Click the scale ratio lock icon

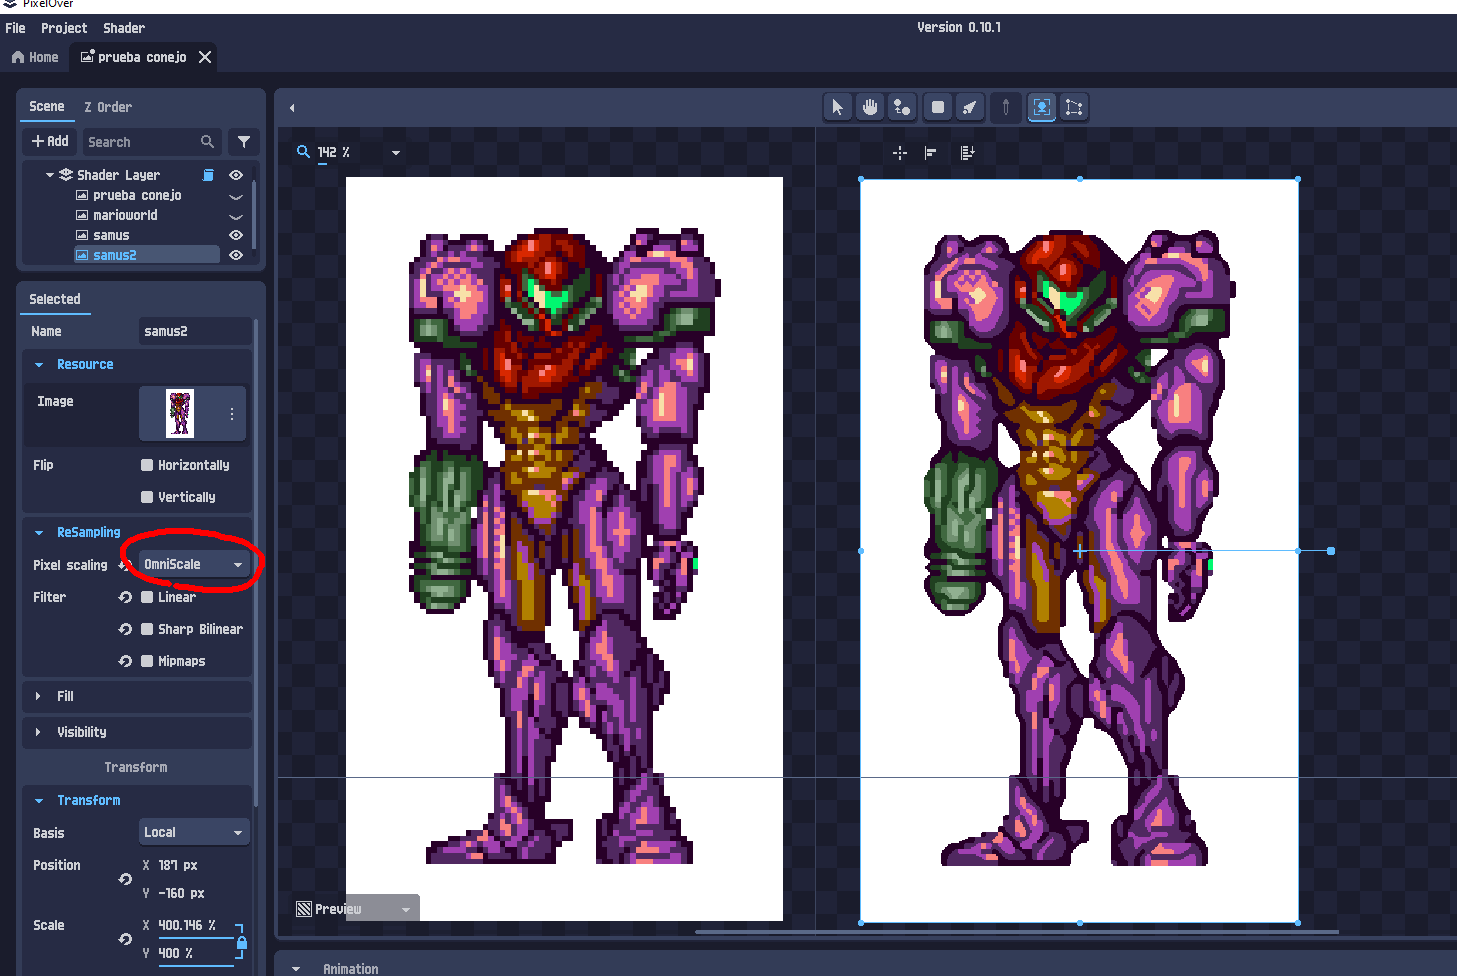pyautogui.click(x=241, y=941)
